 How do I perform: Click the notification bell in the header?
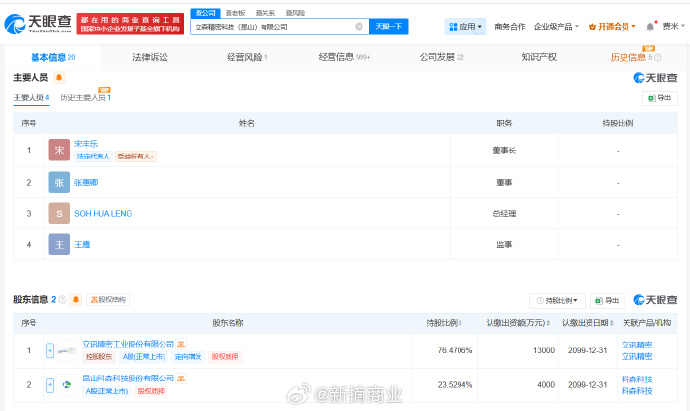pos(650,27)
